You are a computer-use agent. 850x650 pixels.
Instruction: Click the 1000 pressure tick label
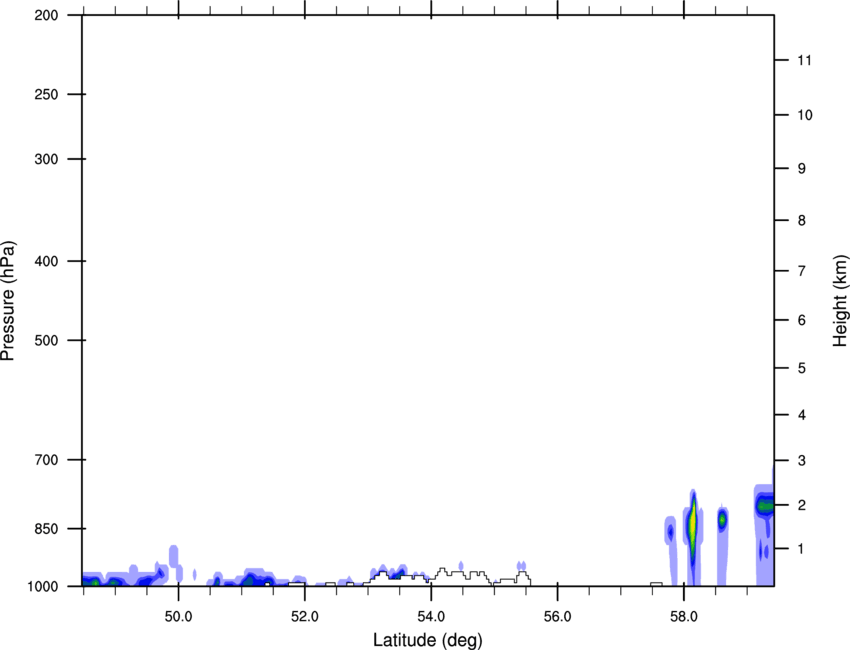(42, 586)
